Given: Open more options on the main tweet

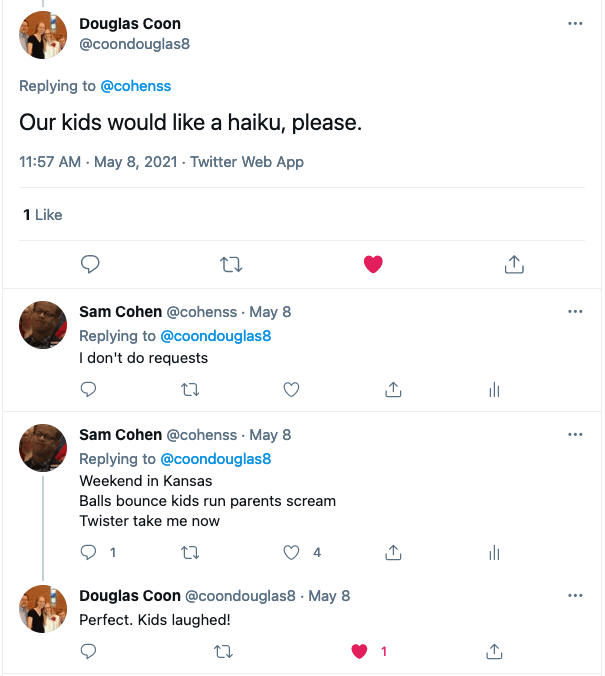Looking at the screenshot, I should pyautogui.click(x=575, y=24).
